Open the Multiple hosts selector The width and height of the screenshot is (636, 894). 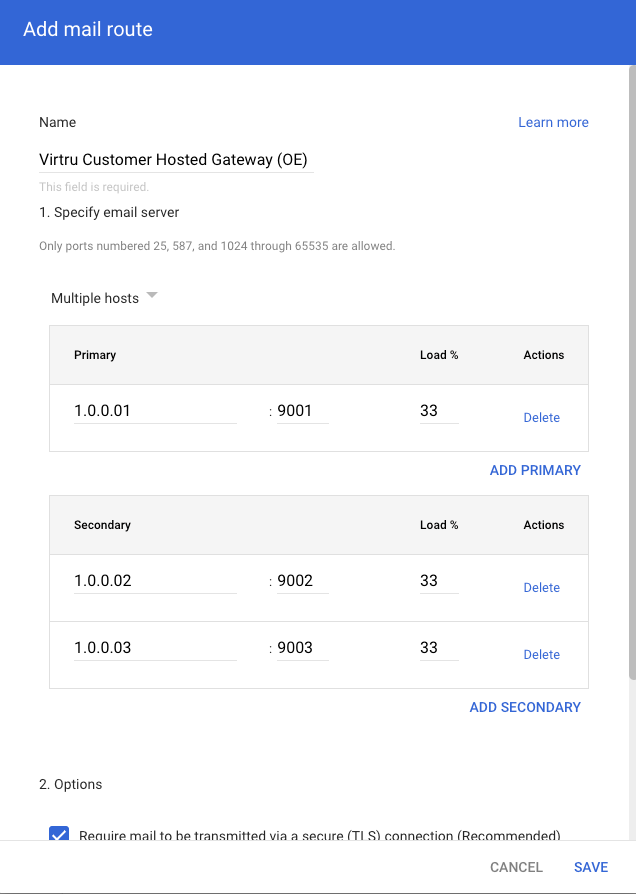(x=95, y=297)
